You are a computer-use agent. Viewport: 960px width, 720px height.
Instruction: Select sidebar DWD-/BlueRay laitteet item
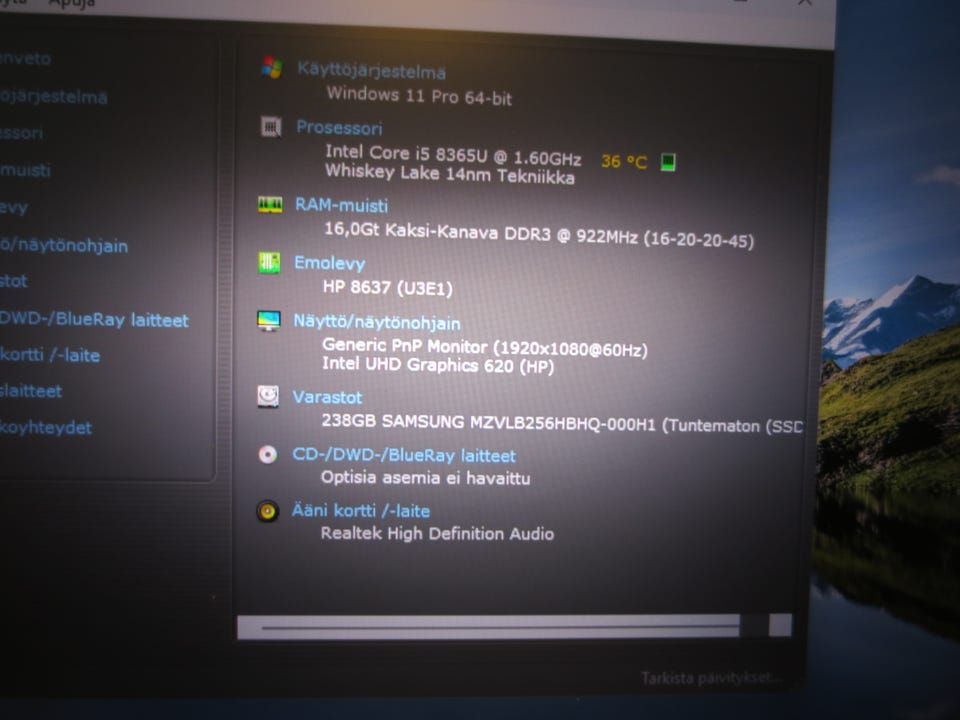click(x=94, y=320)
